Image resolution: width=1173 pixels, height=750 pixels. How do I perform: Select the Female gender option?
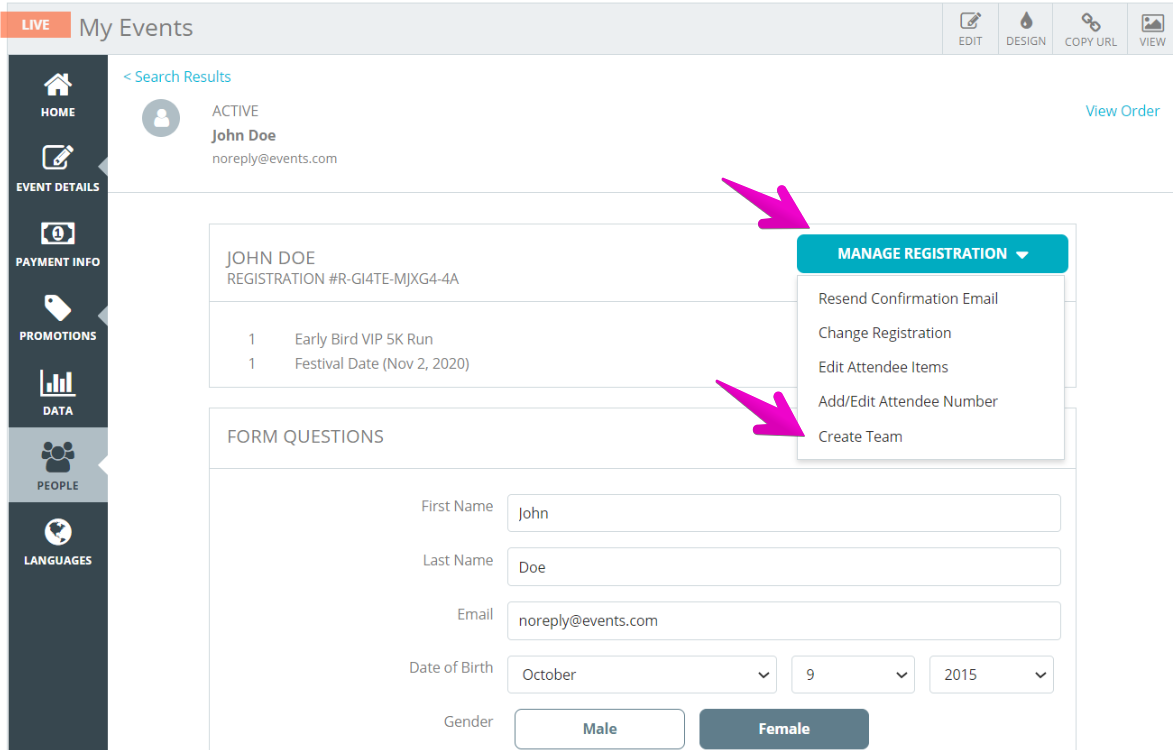pos(784,729)
